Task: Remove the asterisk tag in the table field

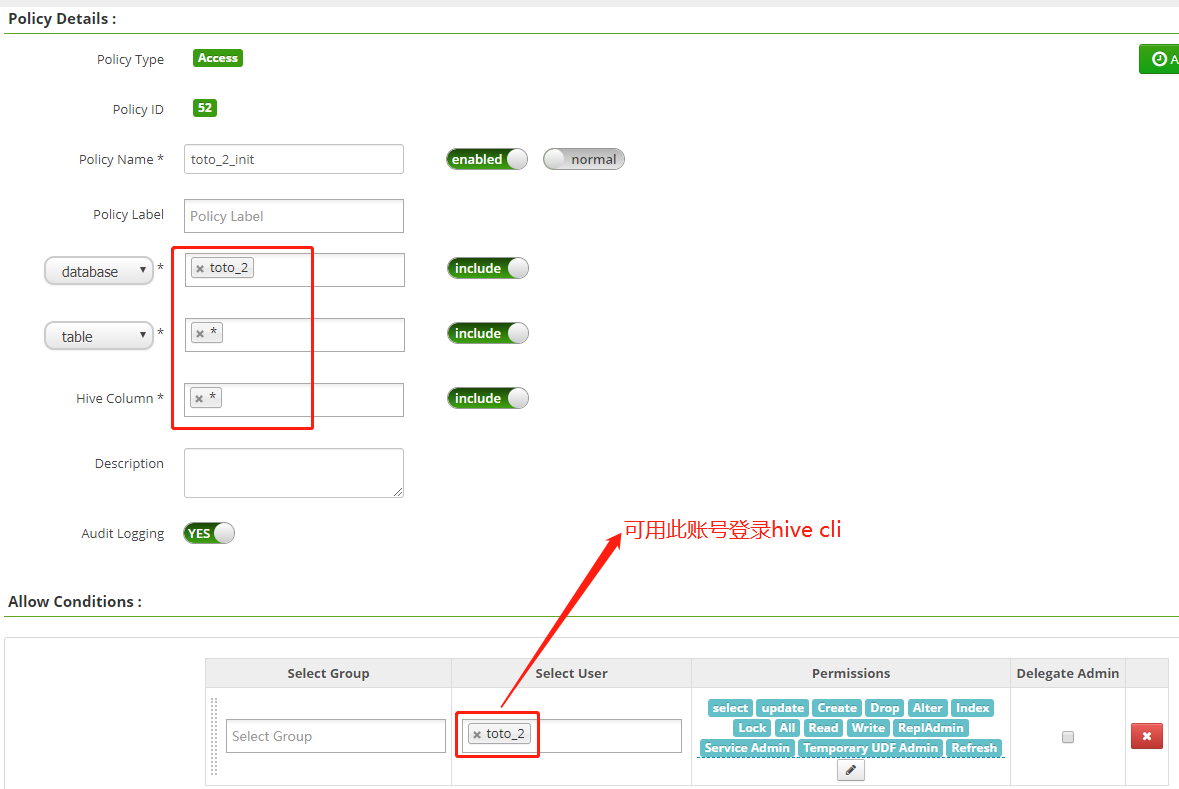Action: pos(200,334)
